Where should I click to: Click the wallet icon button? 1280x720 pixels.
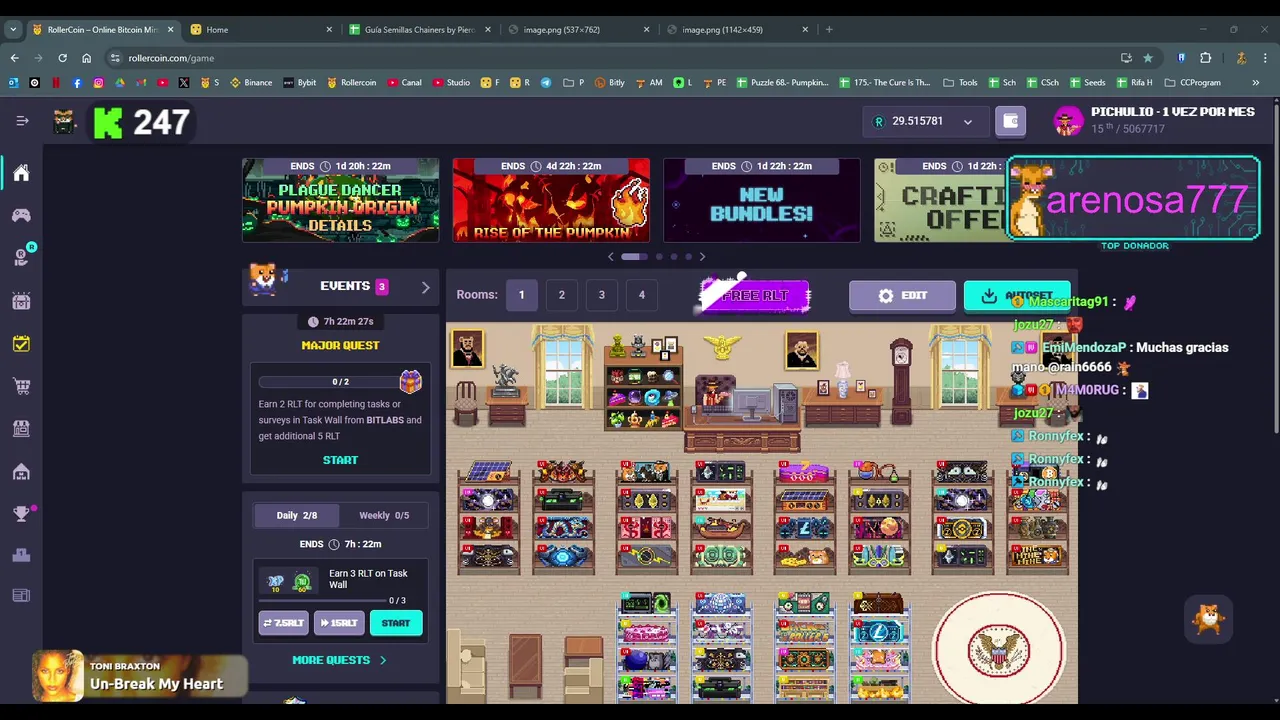click(x=1010, y=121)
